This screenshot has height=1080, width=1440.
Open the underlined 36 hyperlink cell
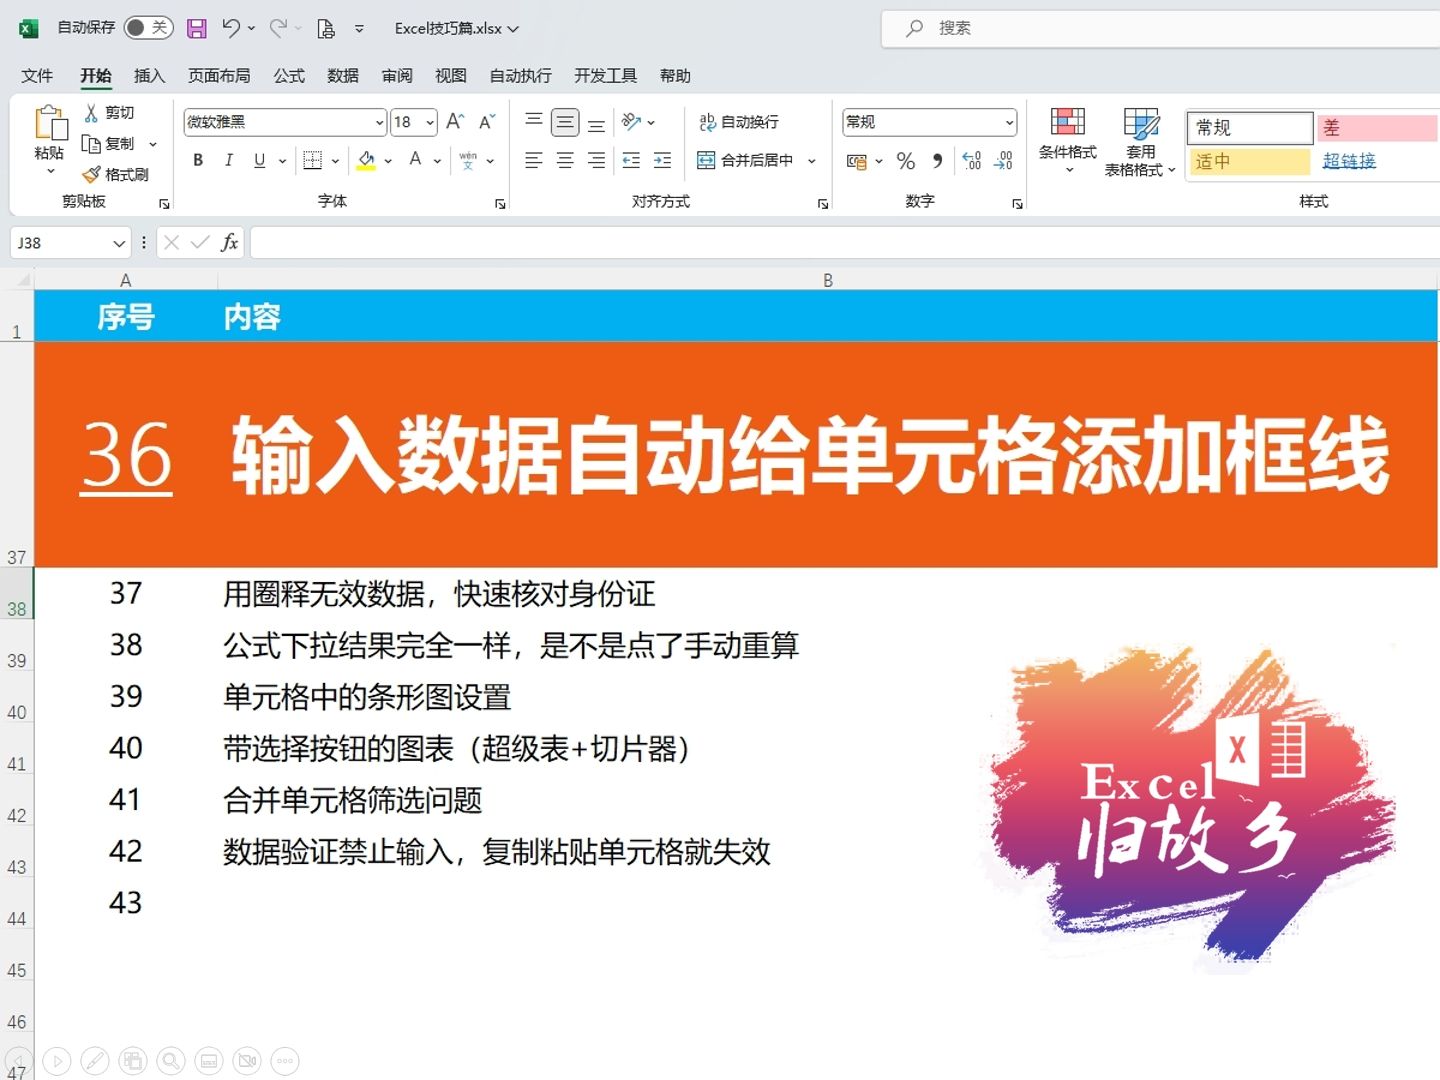click(126, 456)
